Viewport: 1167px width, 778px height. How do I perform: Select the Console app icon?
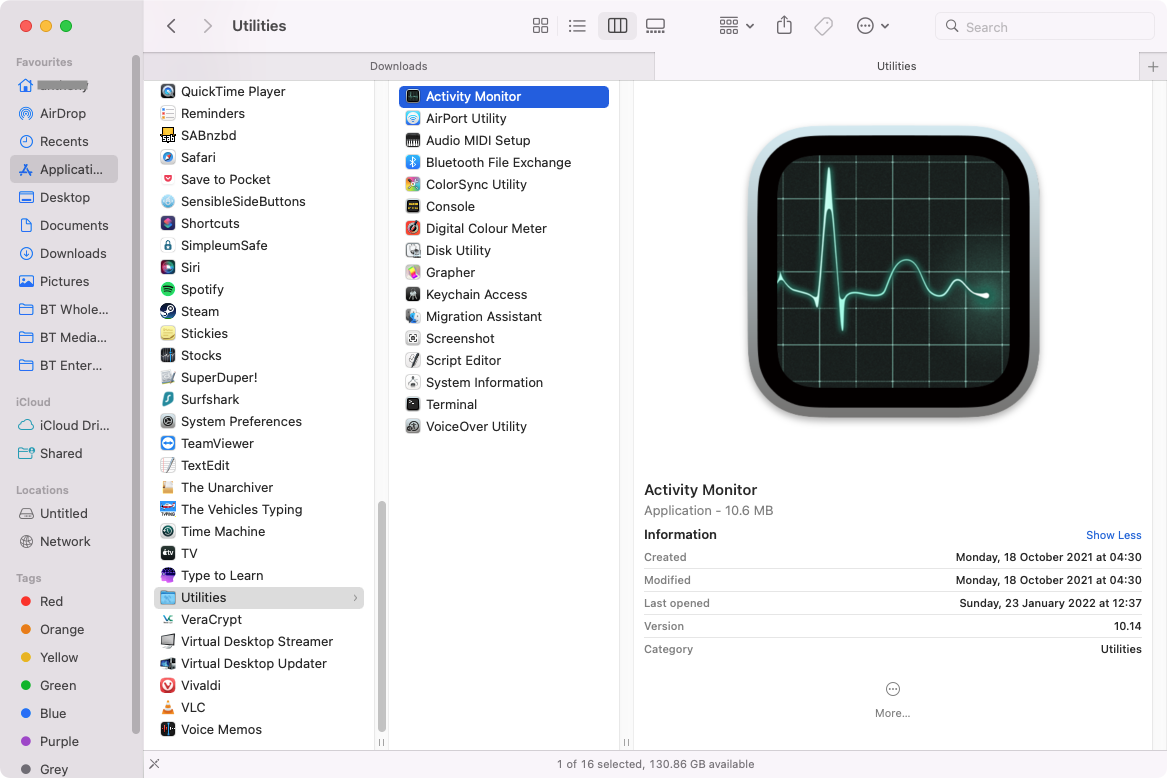[x=413, y=206]
